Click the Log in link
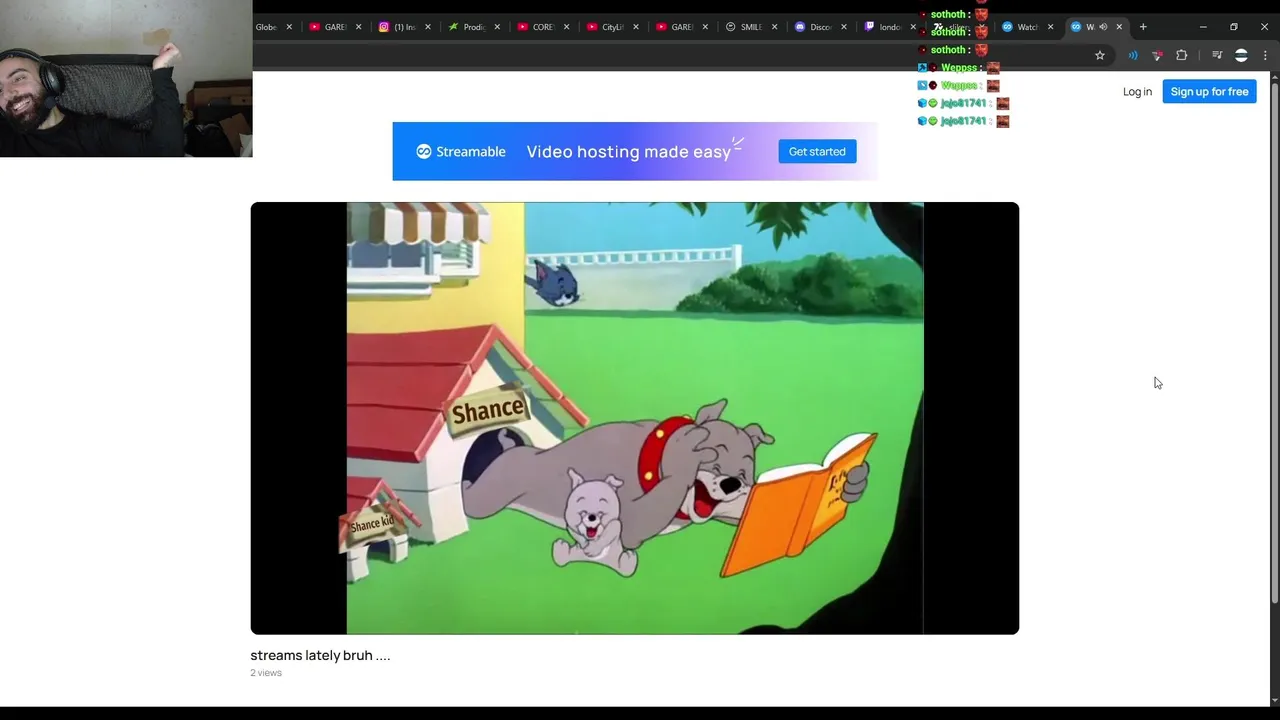The image size is (1280, 720). (x=1137, y=92)
